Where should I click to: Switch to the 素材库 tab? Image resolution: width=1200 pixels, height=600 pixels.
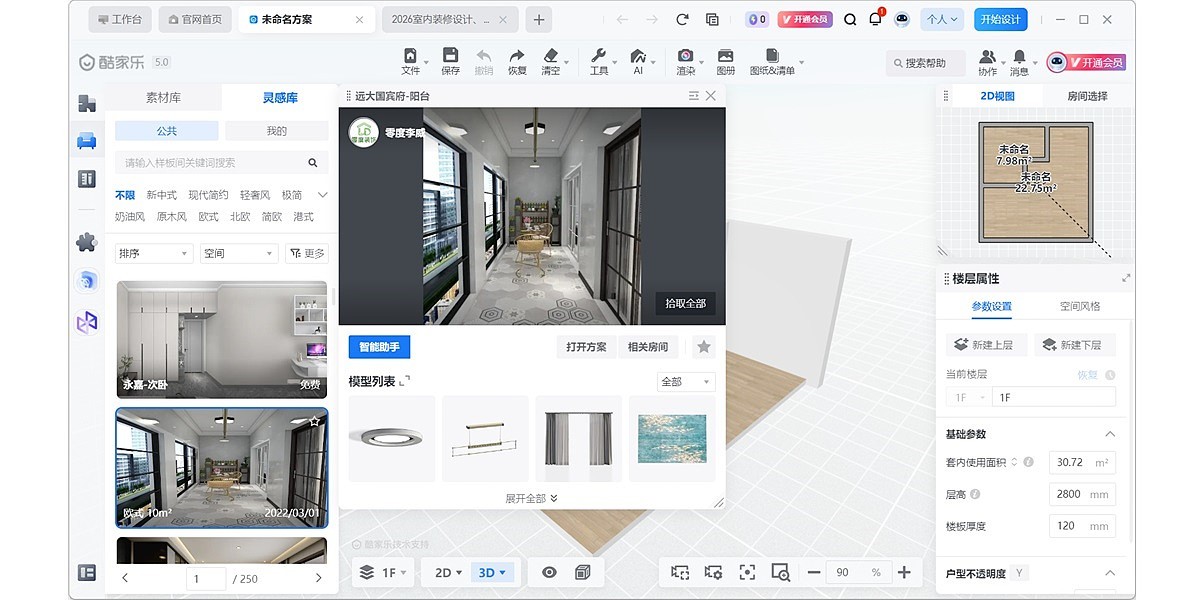point(164,98)
